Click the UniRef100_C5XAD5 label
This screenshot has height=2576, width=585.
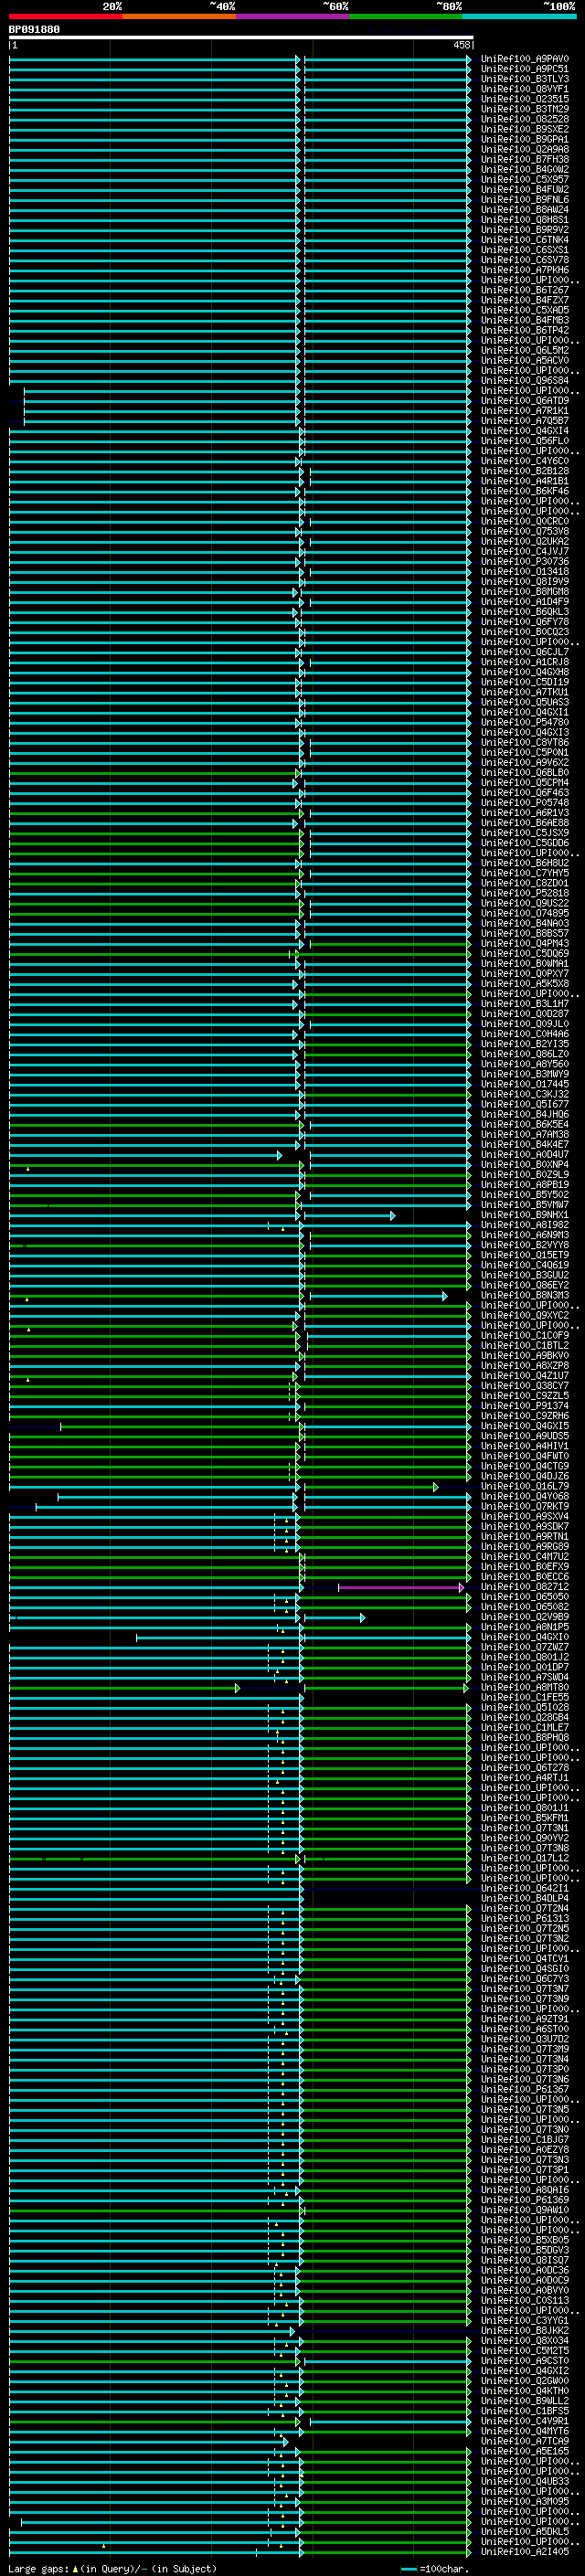pos(525,310)
